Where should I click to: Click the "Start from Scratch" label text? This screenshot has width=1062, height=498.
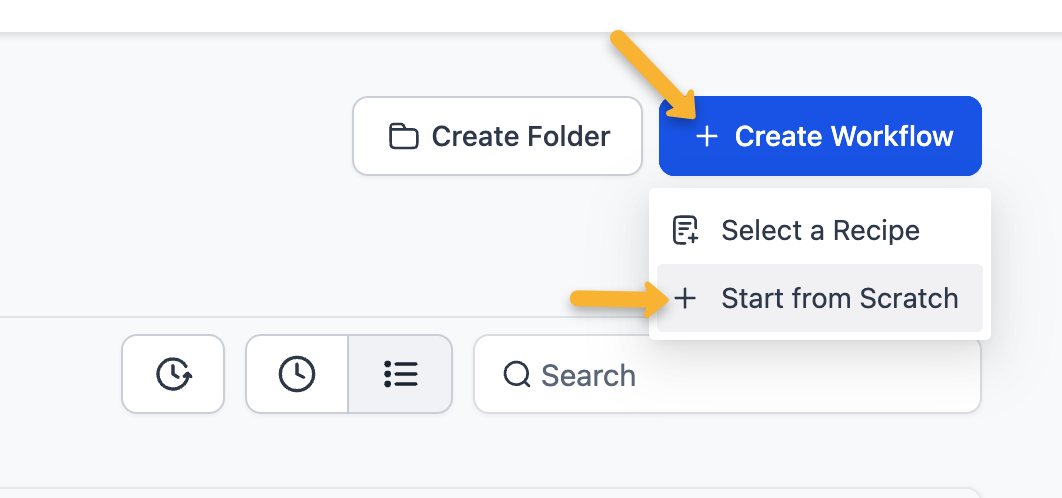pyautogui.click(x=840, y=298)
